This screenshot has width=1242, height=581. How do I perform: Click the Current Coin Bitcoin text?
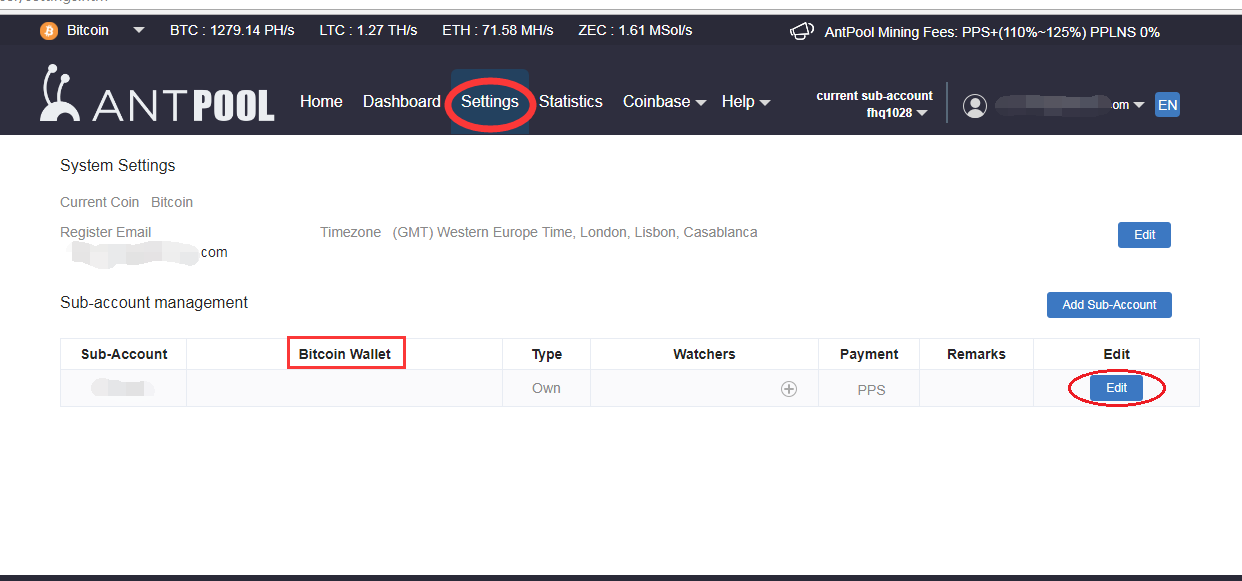(127, 202)
